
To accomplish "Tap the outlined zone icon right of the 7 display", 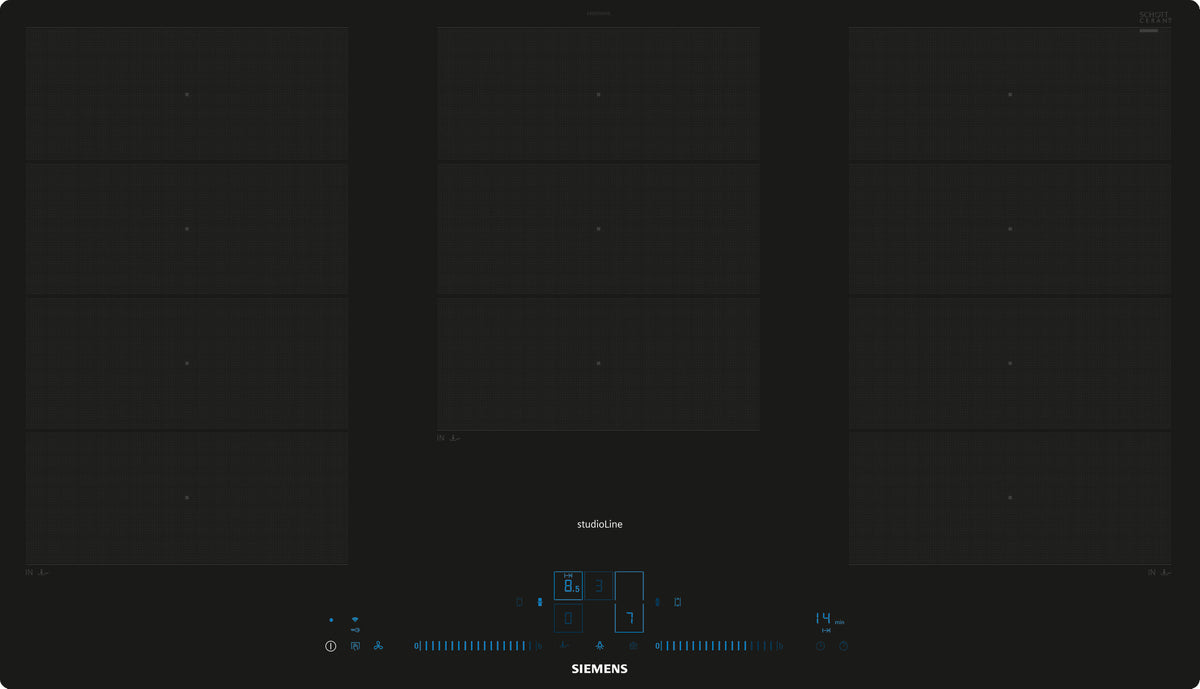I will [x=677, y=602].
